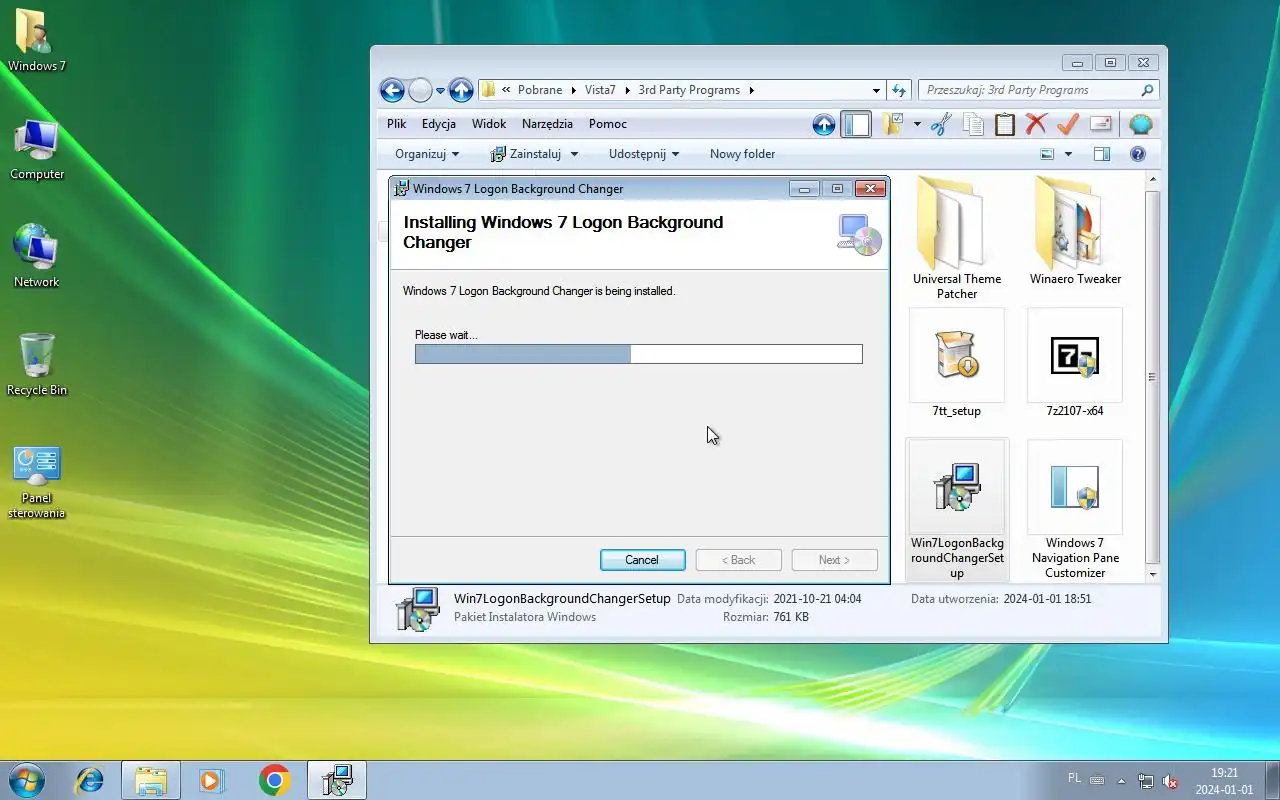Click the blue Up button in the classic toolbar
Image resolution: width=1280 pixels, height=800 pixels.
click(823, 124)
